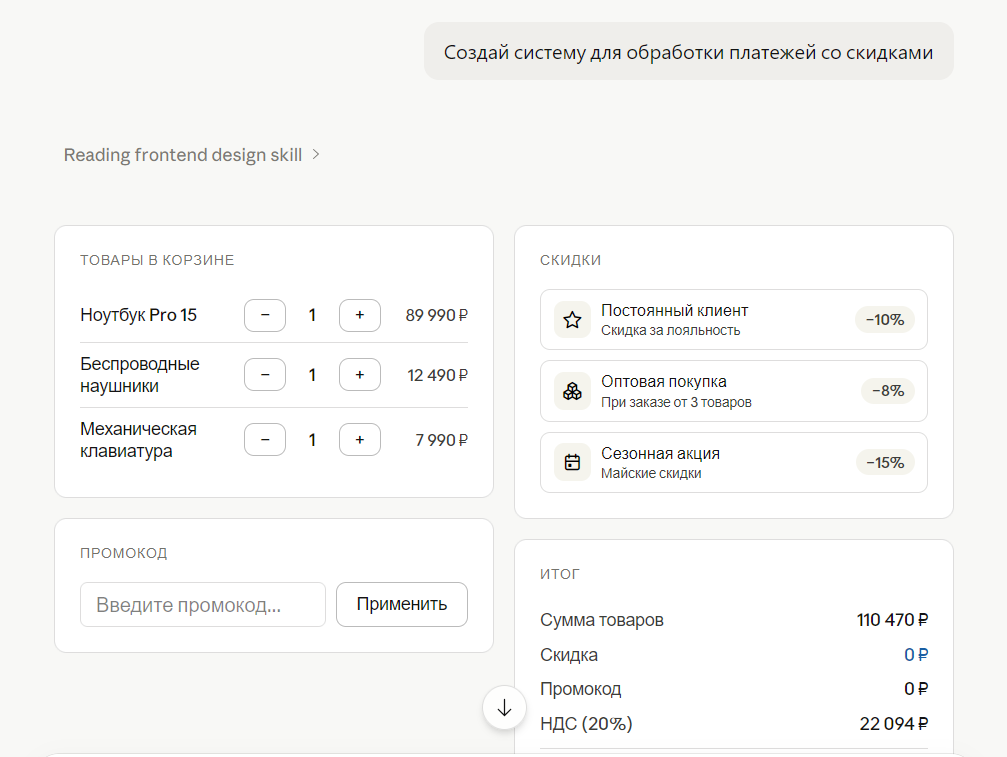
Task: Toggle the Сезонная акция discount card
Action: pos(733,462)
